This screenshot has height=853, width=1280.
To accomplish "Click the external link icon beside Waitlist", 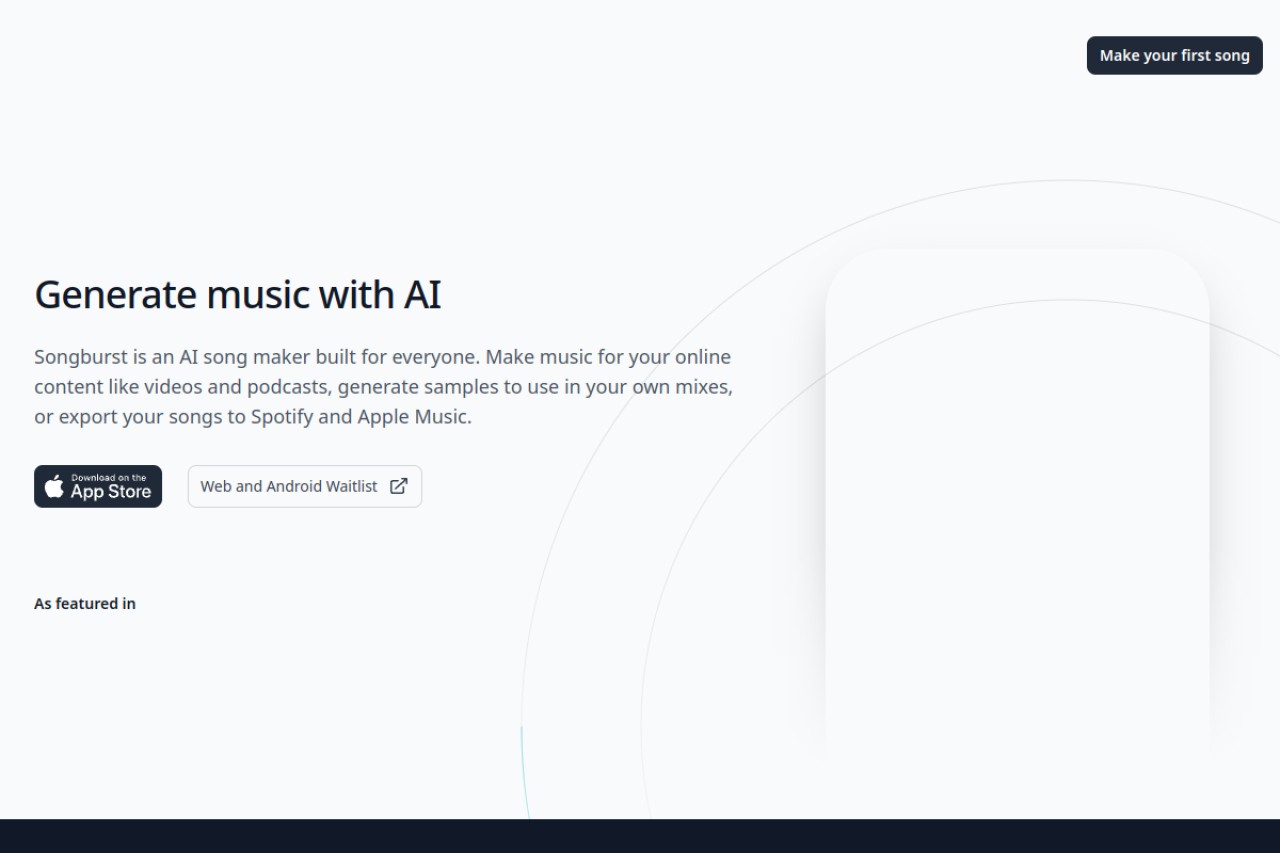I will coord(398,486).
